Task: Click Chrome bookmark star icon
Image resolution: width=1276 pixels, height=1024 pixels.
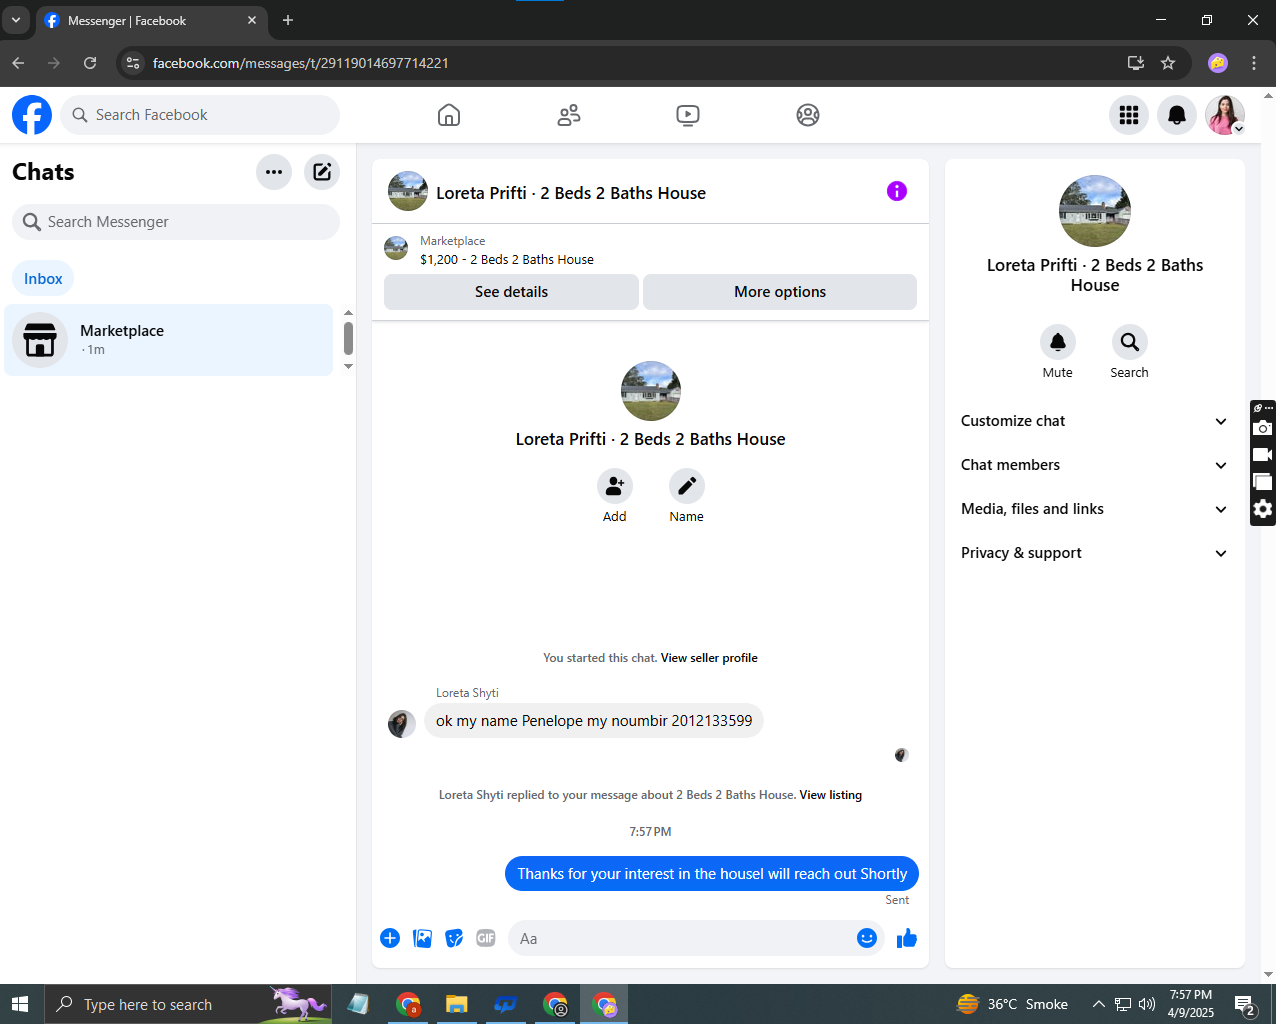Action: tap(1168, 63)
